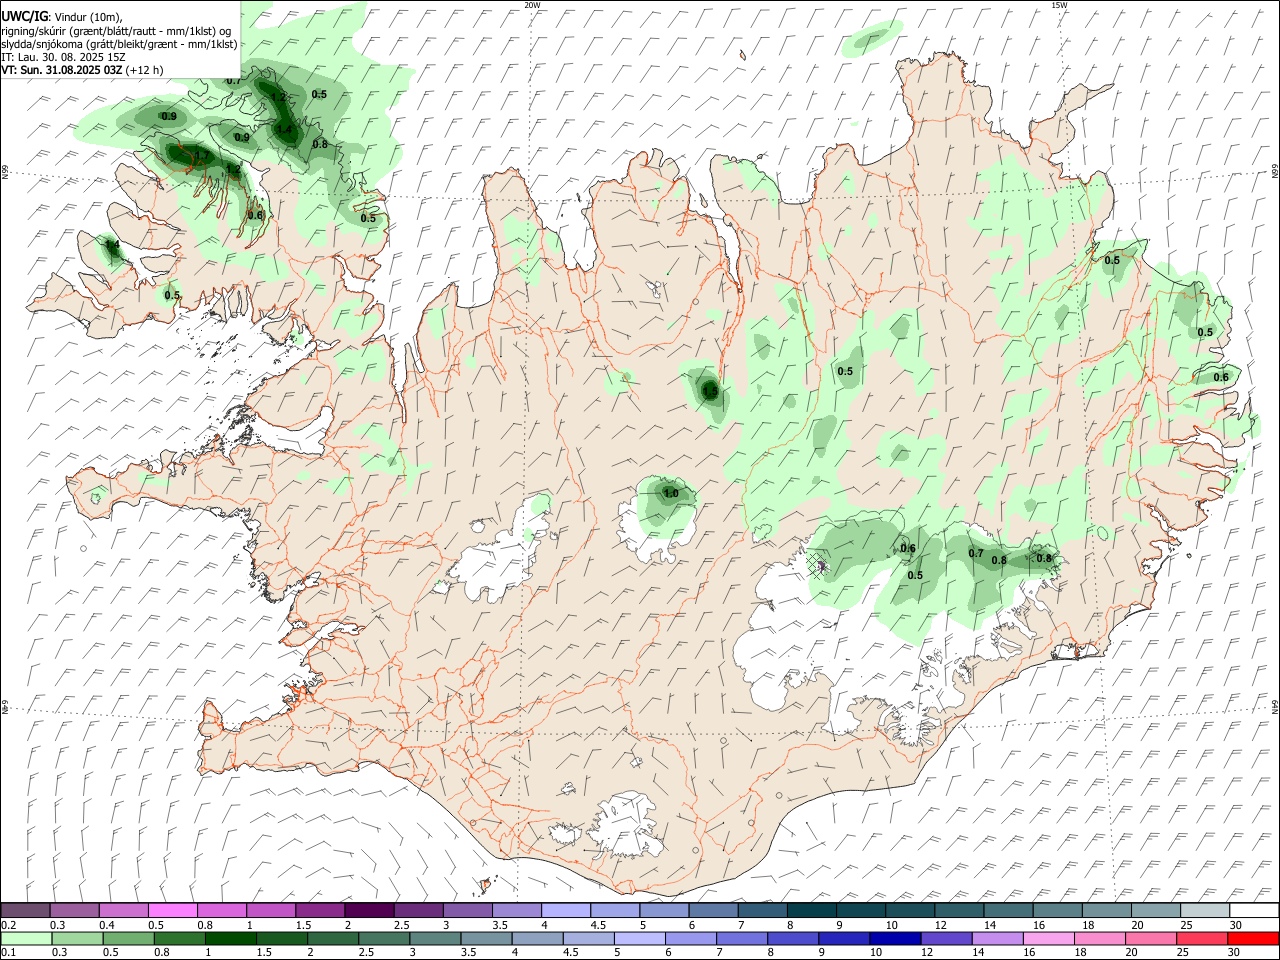Screen dimensions: 1280x960
Task: Pick the dark purple swatch between 2 and 2.5, upper legend
Action: click(x=369, y=910)
